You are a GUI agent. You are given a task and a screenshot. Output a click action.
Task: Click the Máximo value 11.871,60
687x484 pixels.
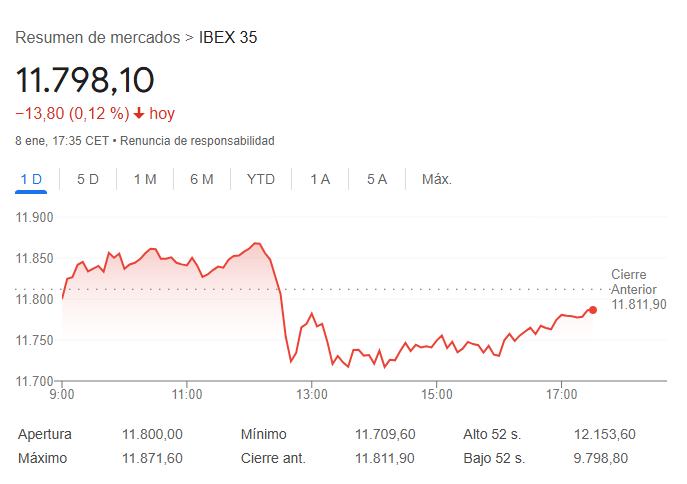click(x=152, y=458)
